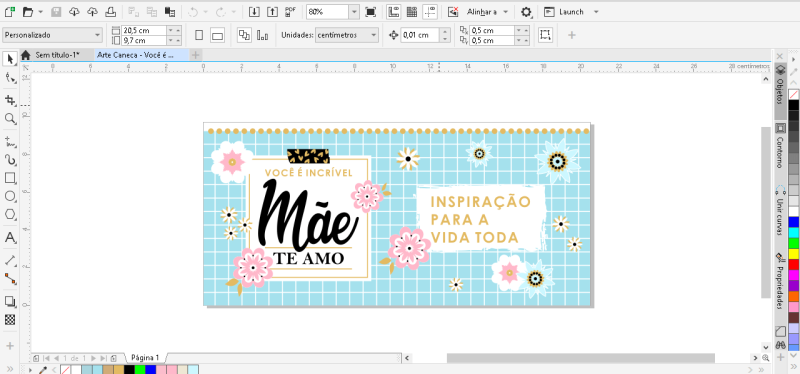Screen dimensions: 800x374
Task: Click the nudge distance 0,01 cm field
Action: (x=419, y=35)
